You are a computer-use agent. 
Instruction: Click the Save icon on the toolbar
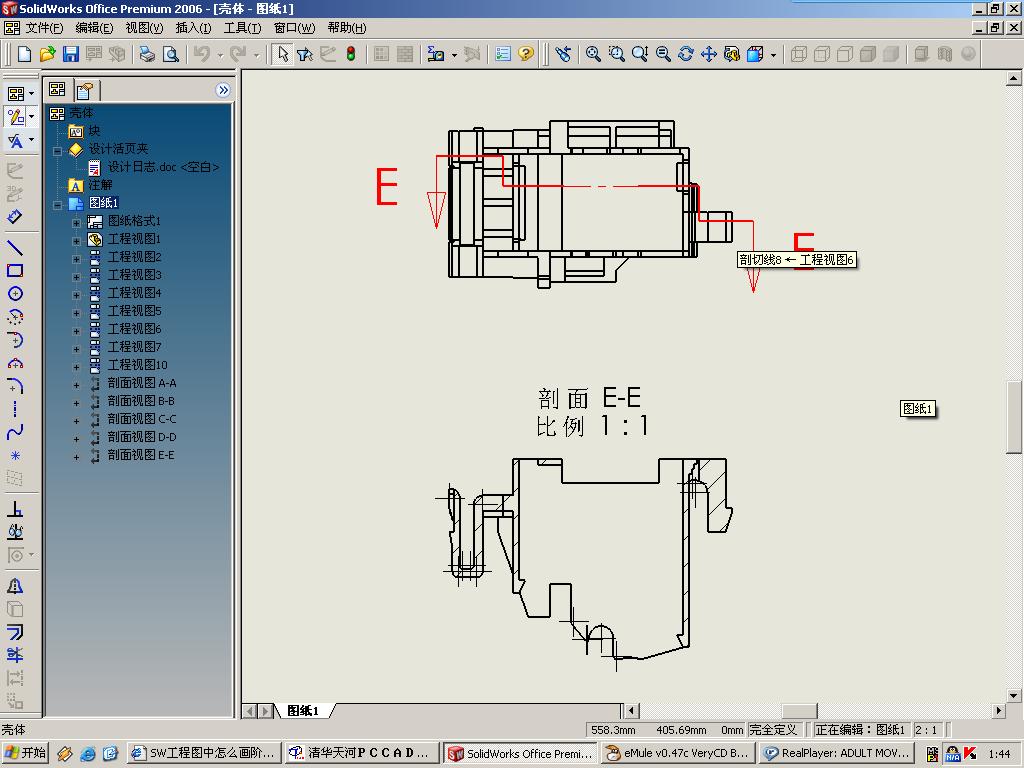[x=70, y=54]
